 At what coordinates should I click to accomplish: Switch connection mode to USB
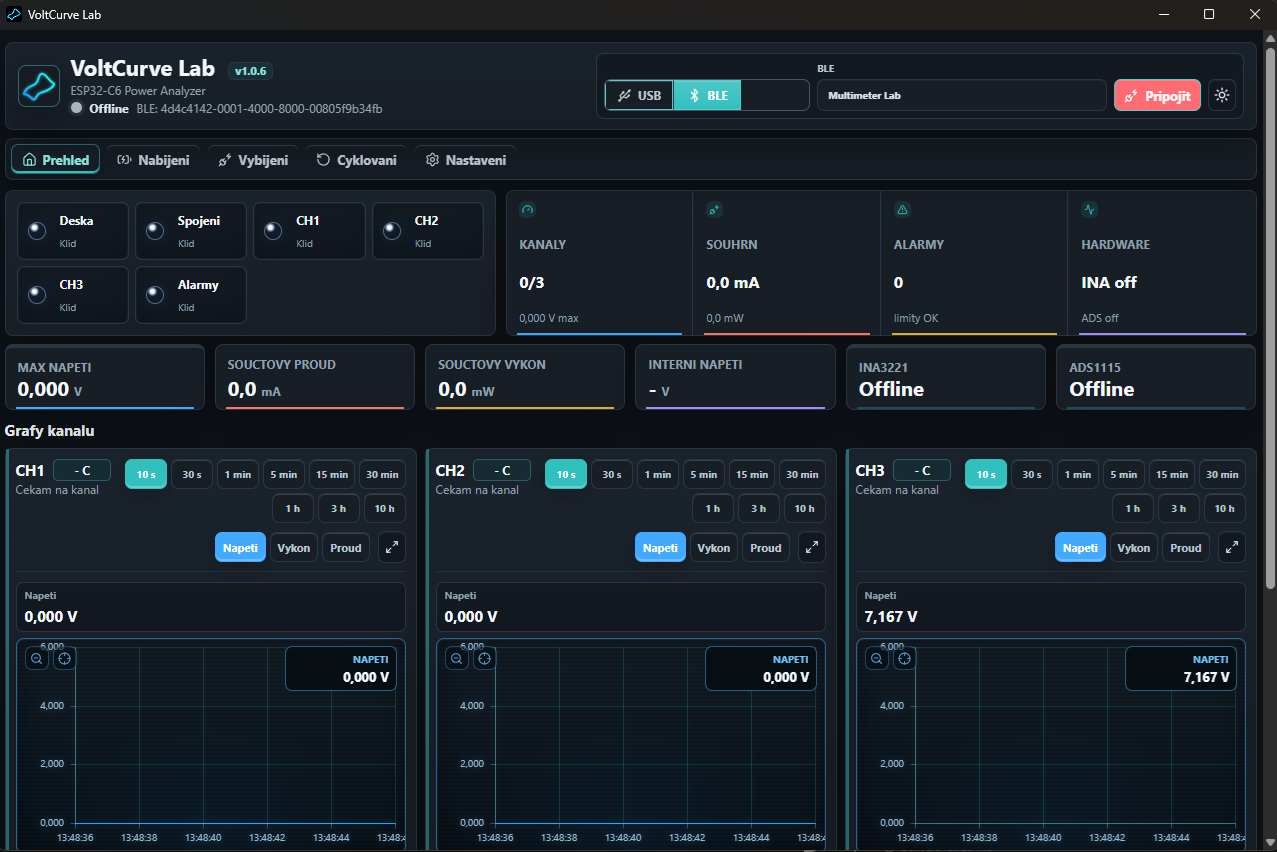(x=640, y=96)
